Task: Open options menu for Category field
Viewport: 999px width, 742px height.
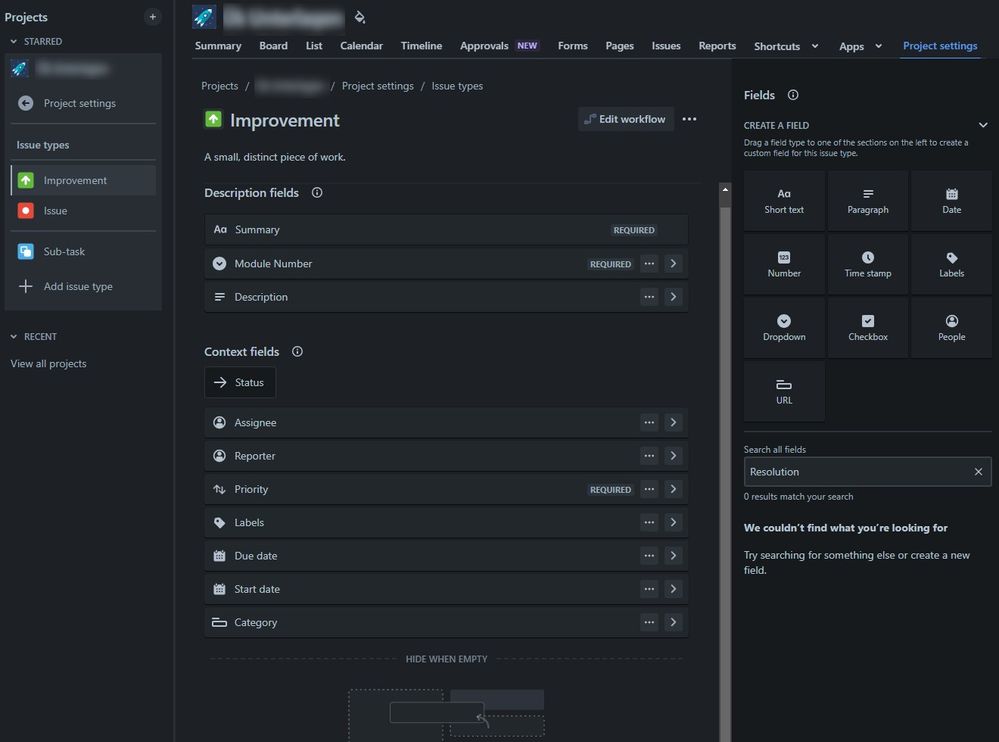Action: pyautogui.click(x=649, y=622)
